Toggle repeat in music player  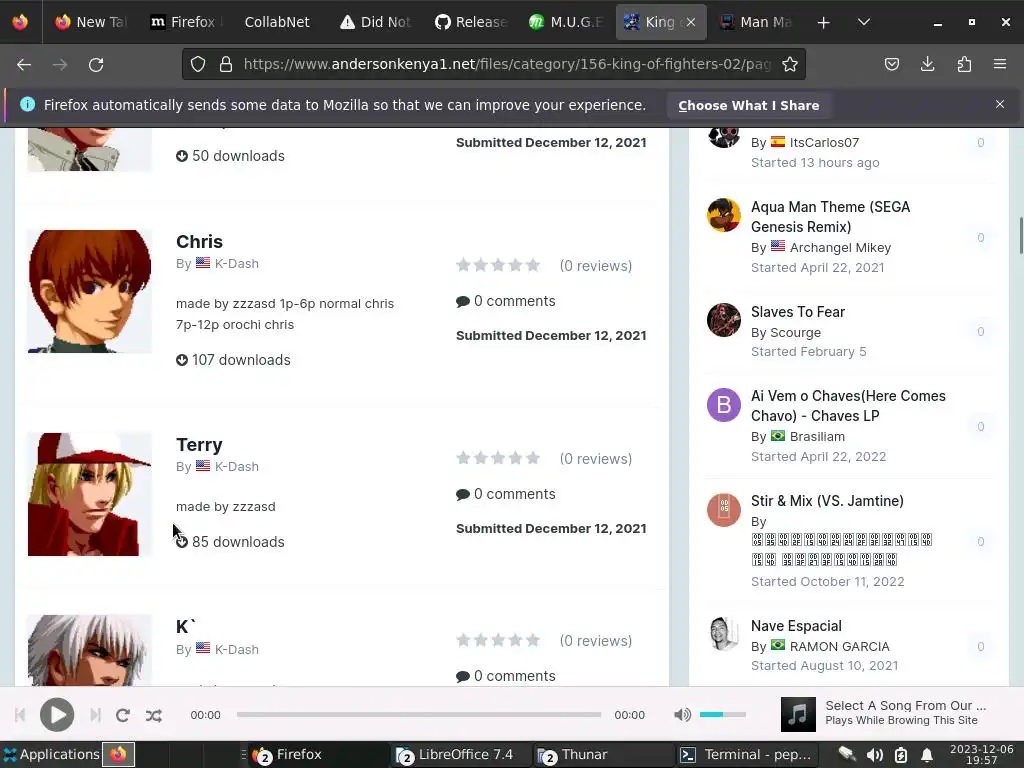point(123,715)
